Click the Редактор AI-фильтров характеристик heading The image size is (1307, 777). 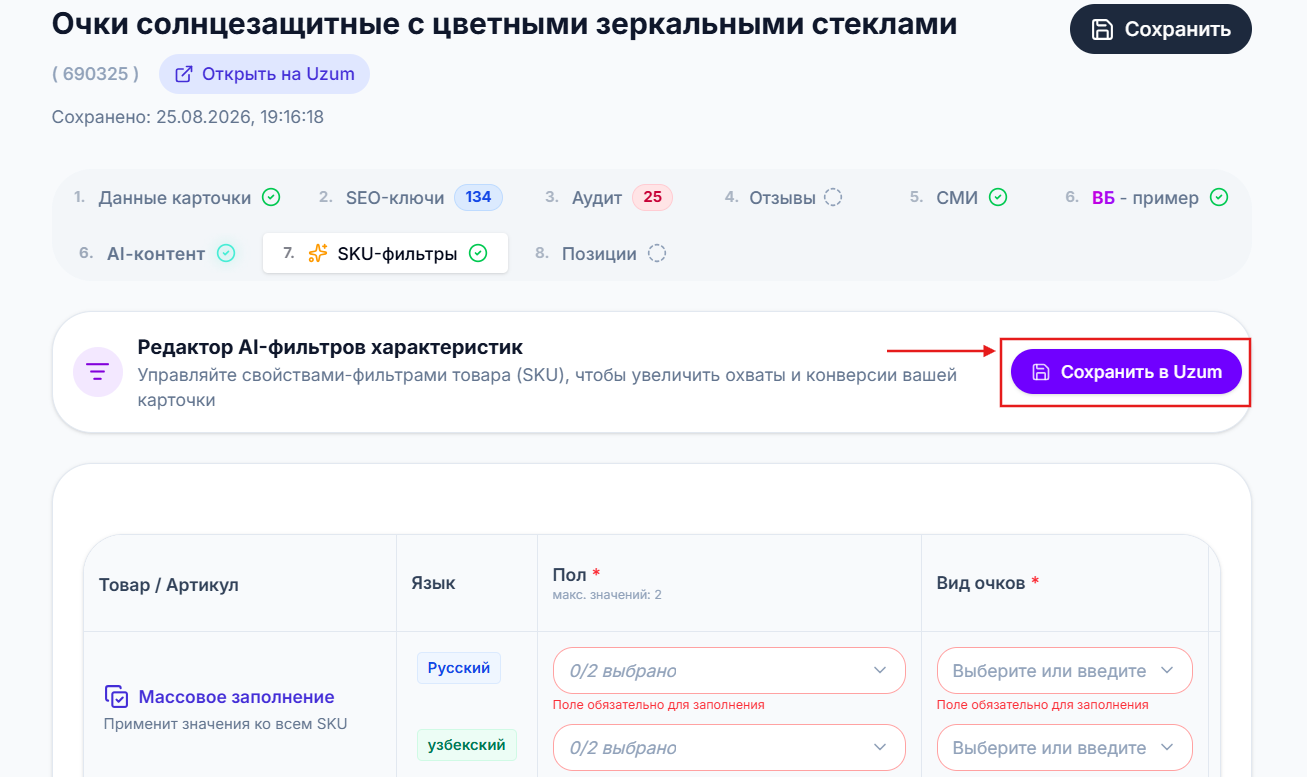[x=330, y=347]
